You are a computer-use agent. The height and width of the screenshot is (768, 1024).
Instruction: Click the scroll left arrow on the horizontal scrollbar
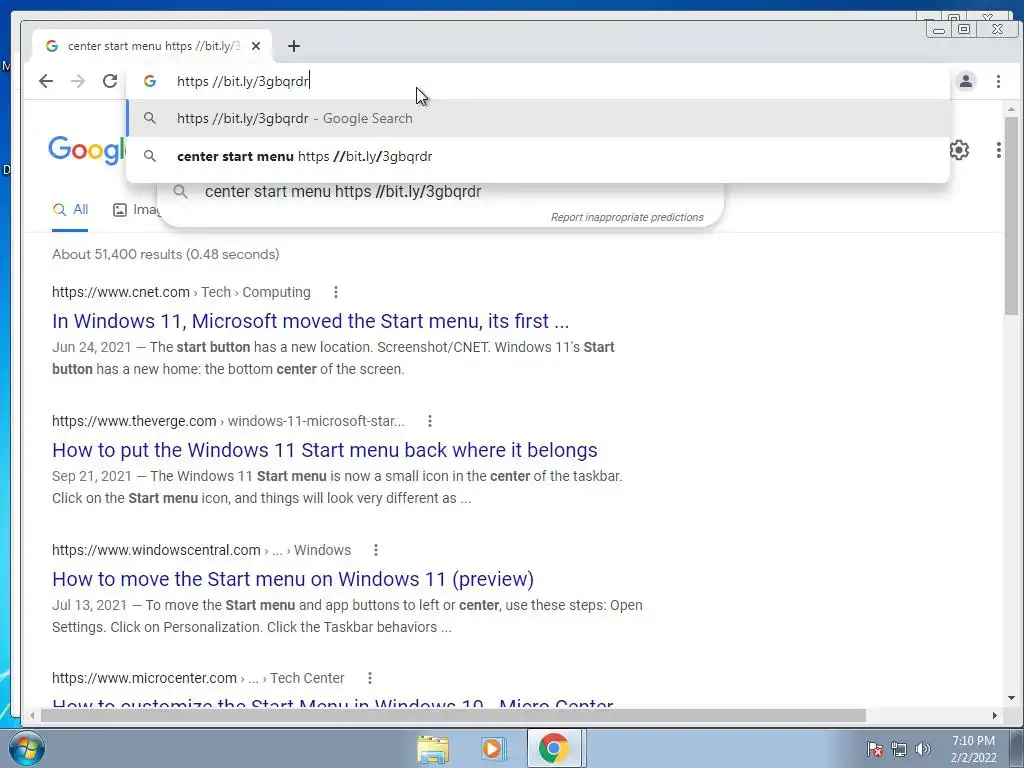click(x=32, y=716)
